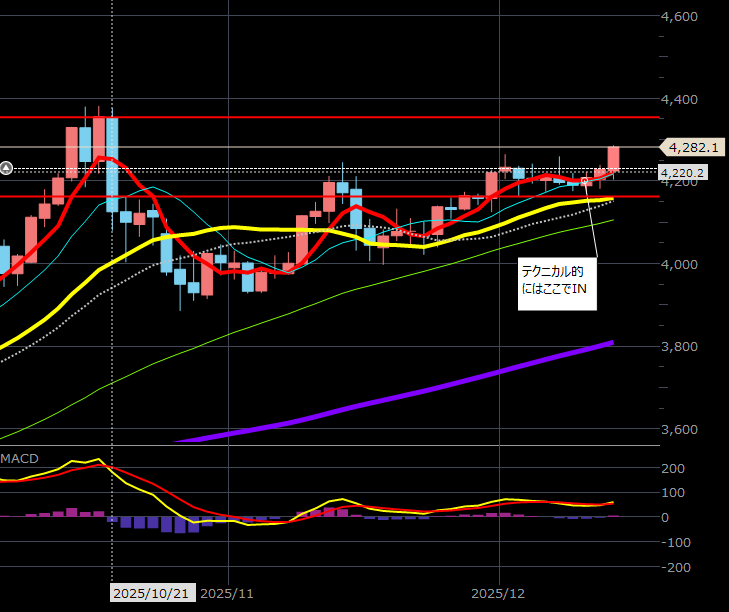Image resolution: width=729 pixels, height=612 pixels.
Task: Select the テクニカル的にはここでIN annotation box
Action: point(556,284)
